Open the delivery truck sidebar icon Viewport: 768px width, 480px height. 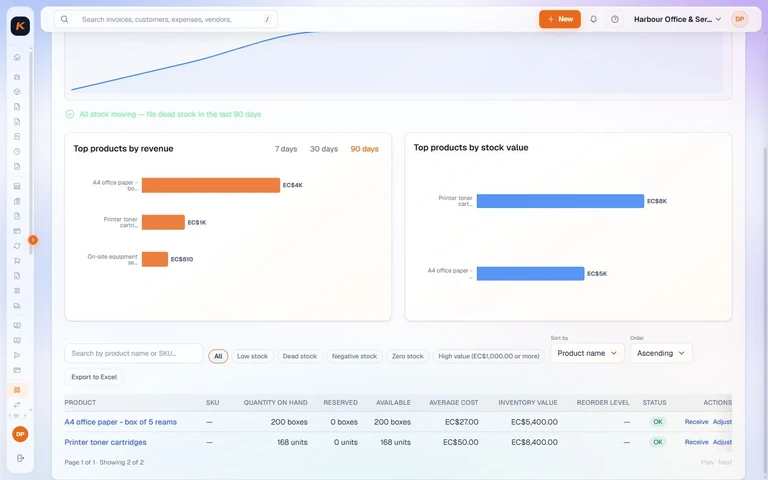coord(17,306)
